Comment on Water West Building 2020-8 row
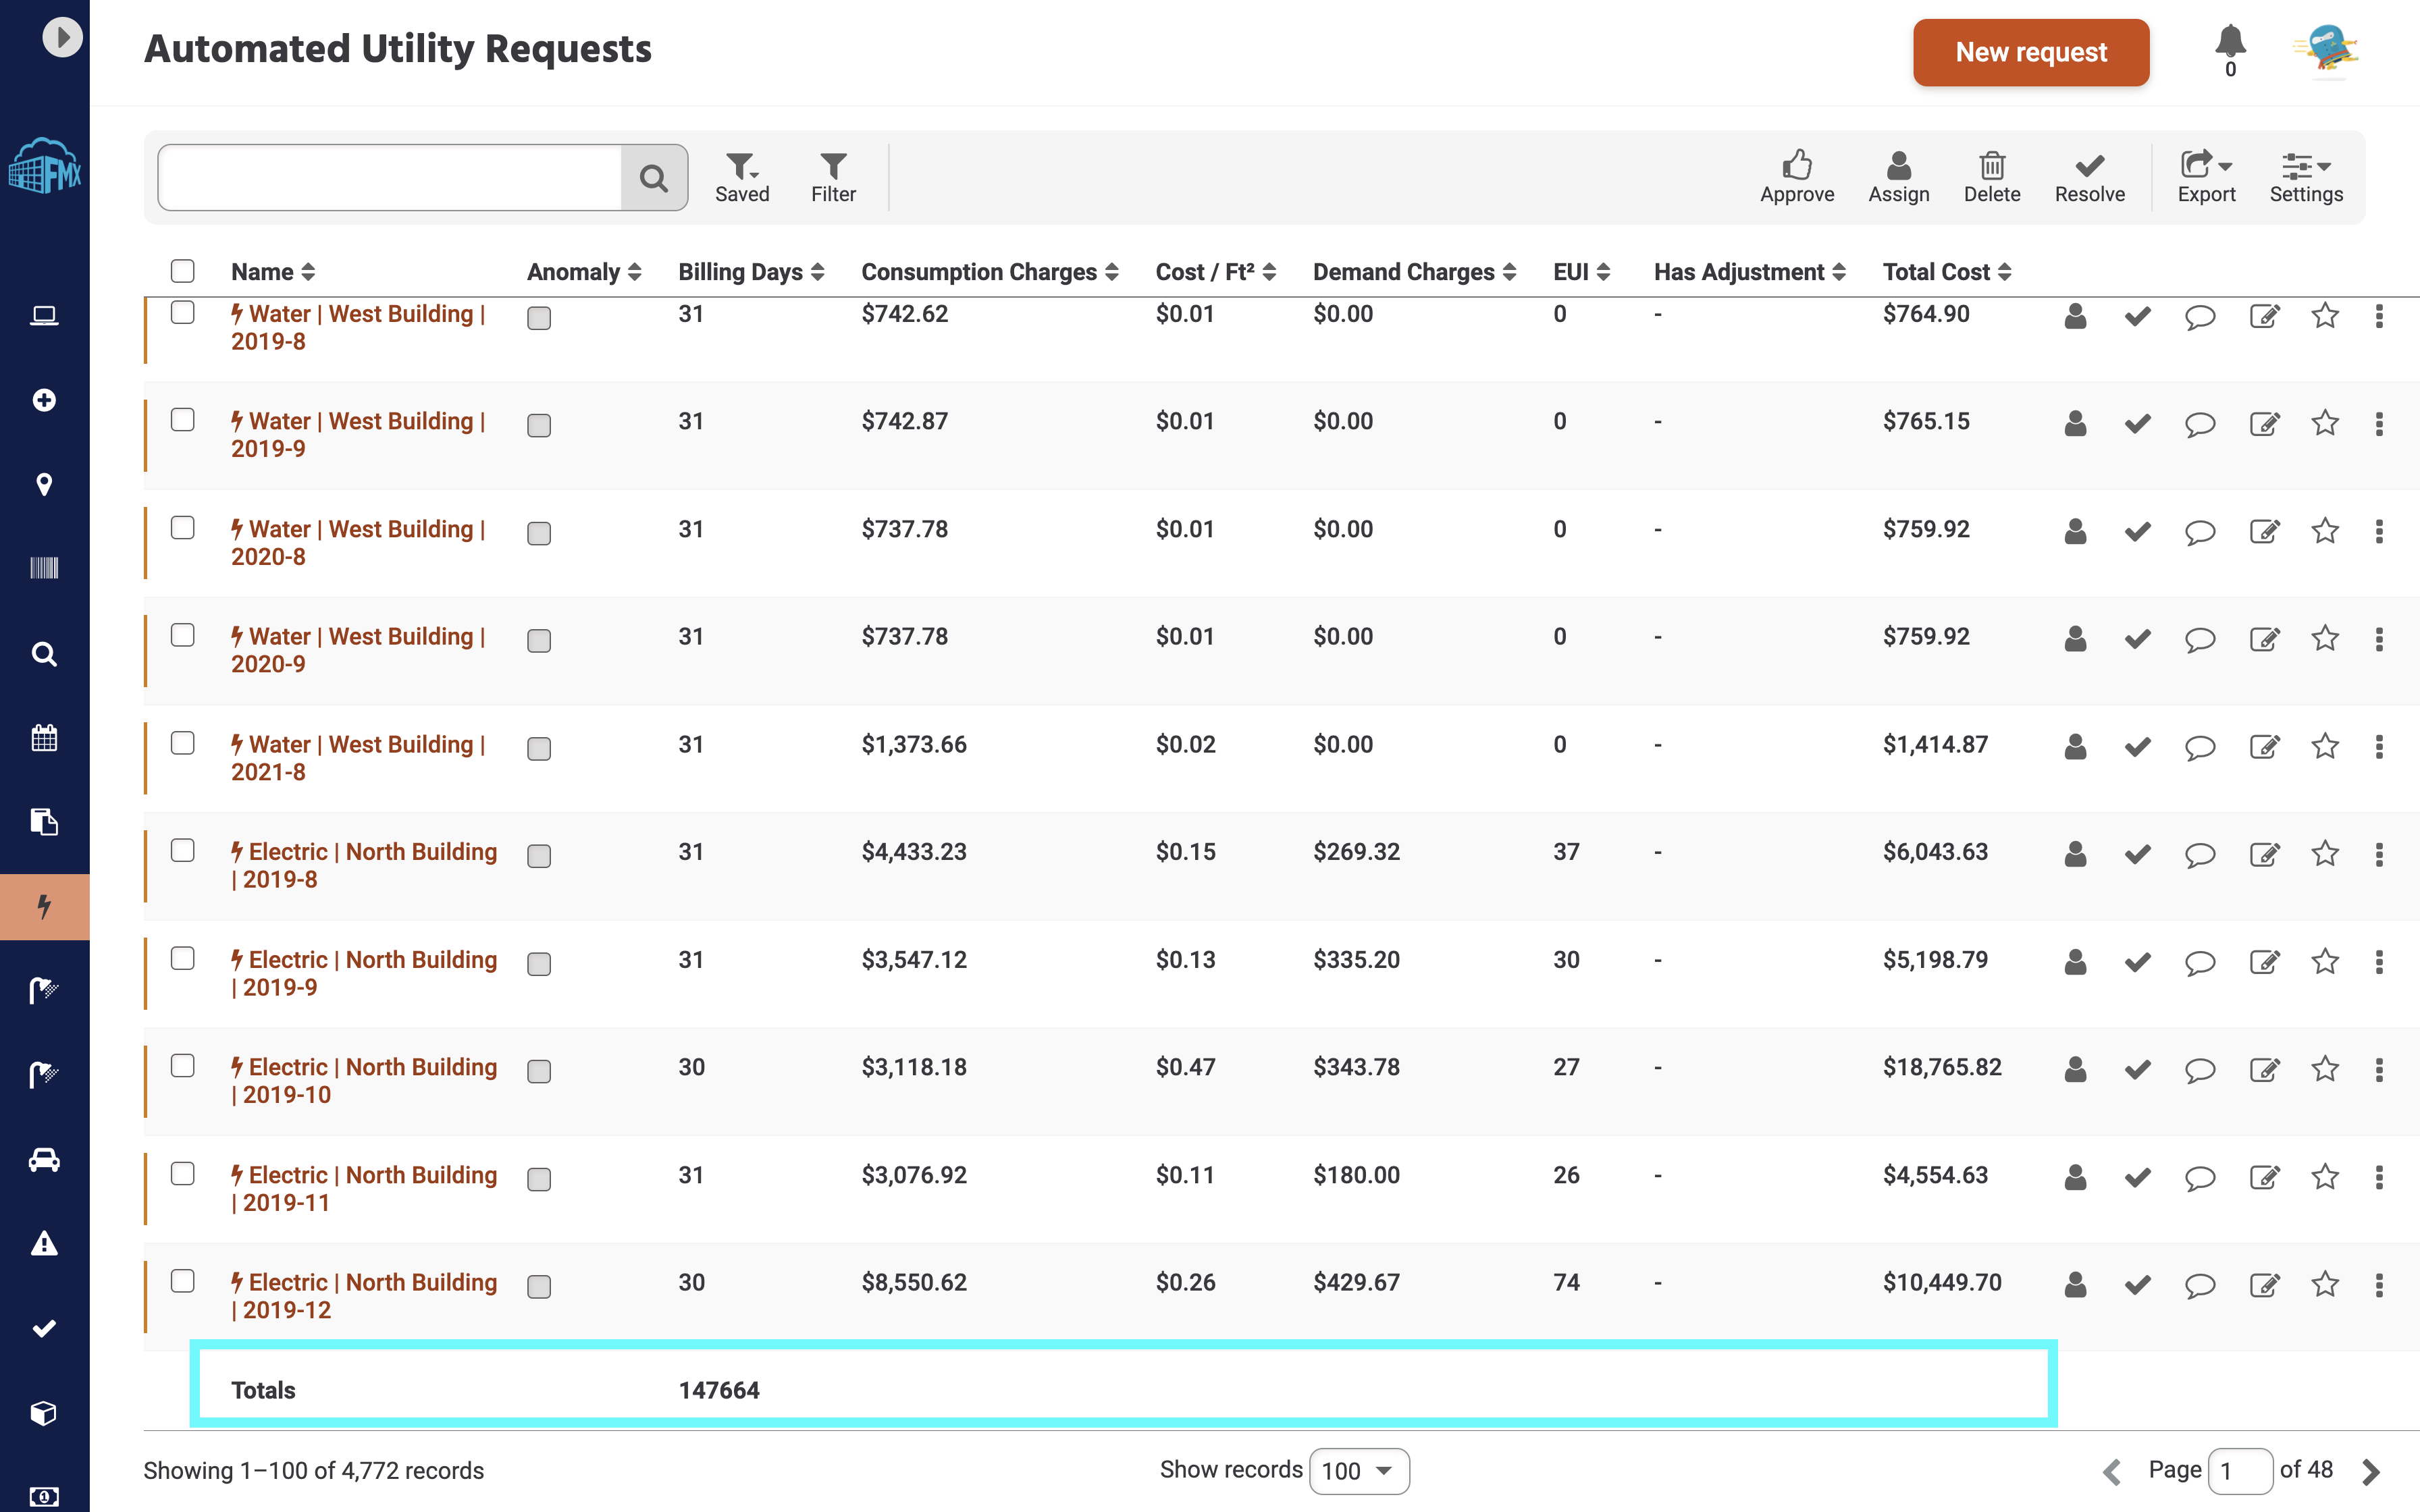The height and width of the screenshot is (1512, 2420). (2200, 532)
